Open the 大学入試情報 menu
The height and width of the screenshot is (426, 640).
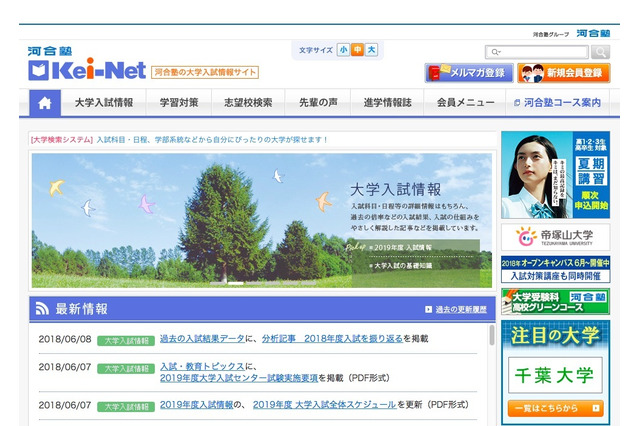point(104,103)
